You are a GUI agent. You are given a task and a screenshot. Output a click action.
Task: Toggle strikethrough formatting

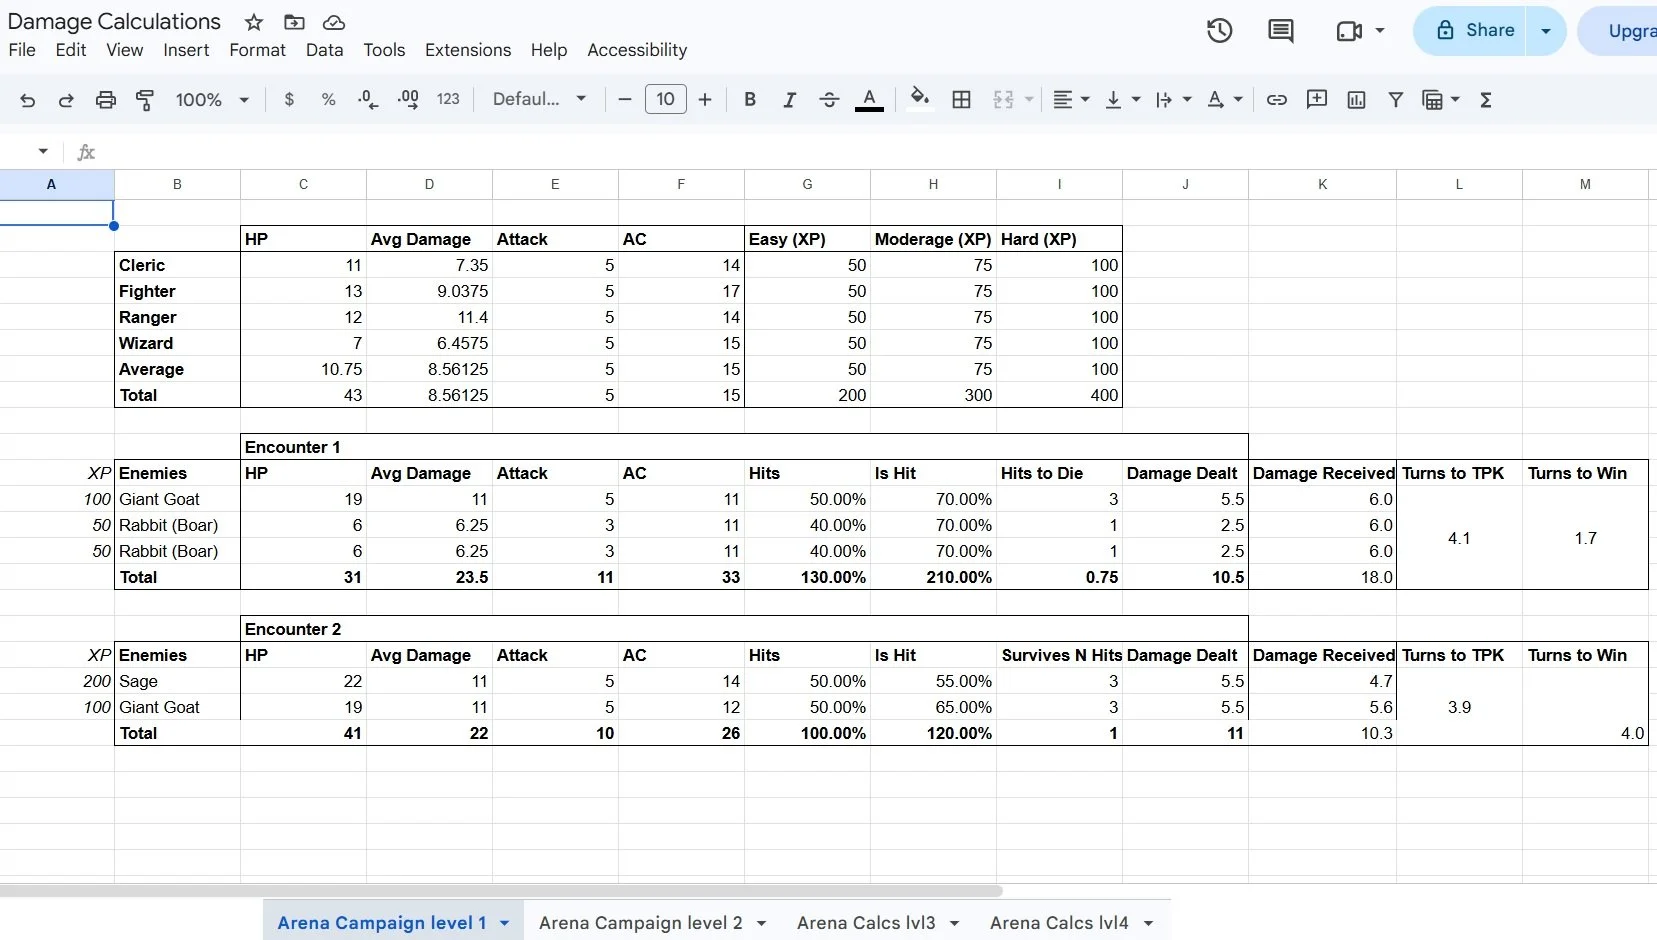point(829,100)
